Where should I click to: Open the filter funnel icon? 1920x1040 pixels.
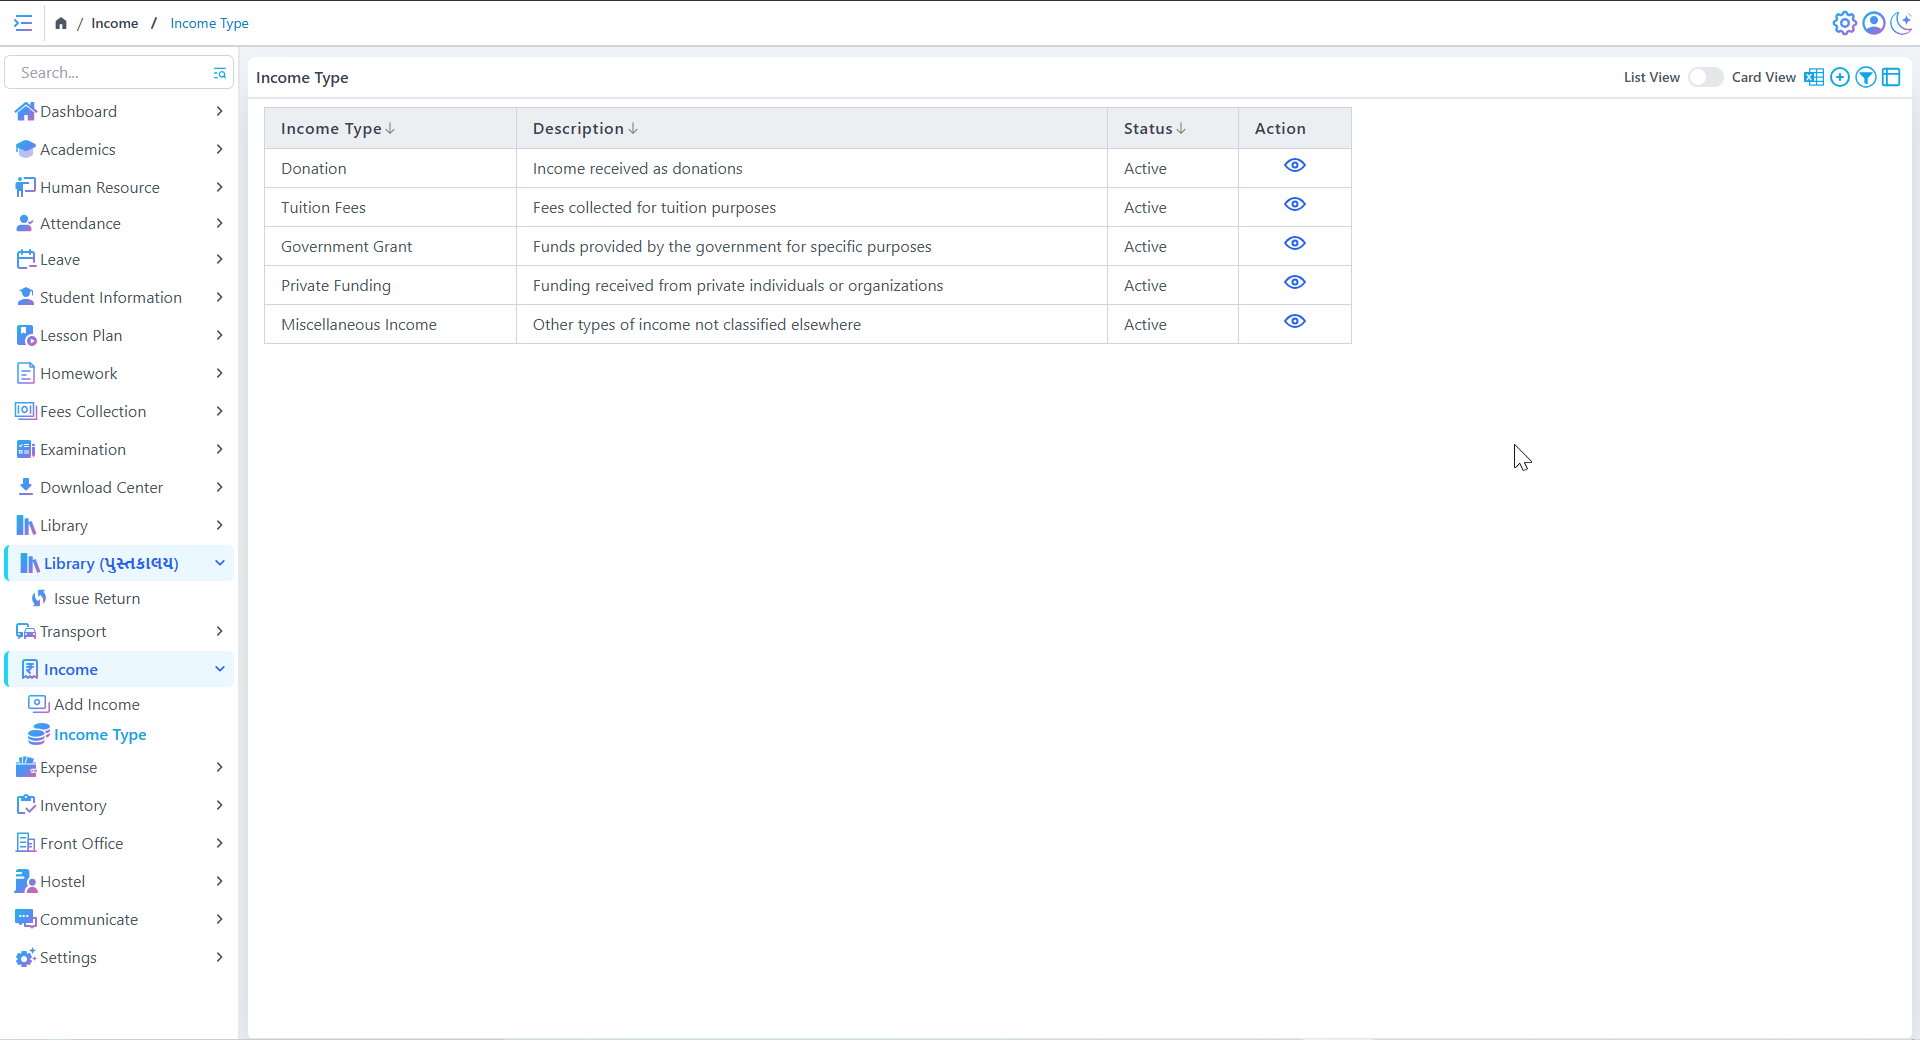(x=1865, y=78)
